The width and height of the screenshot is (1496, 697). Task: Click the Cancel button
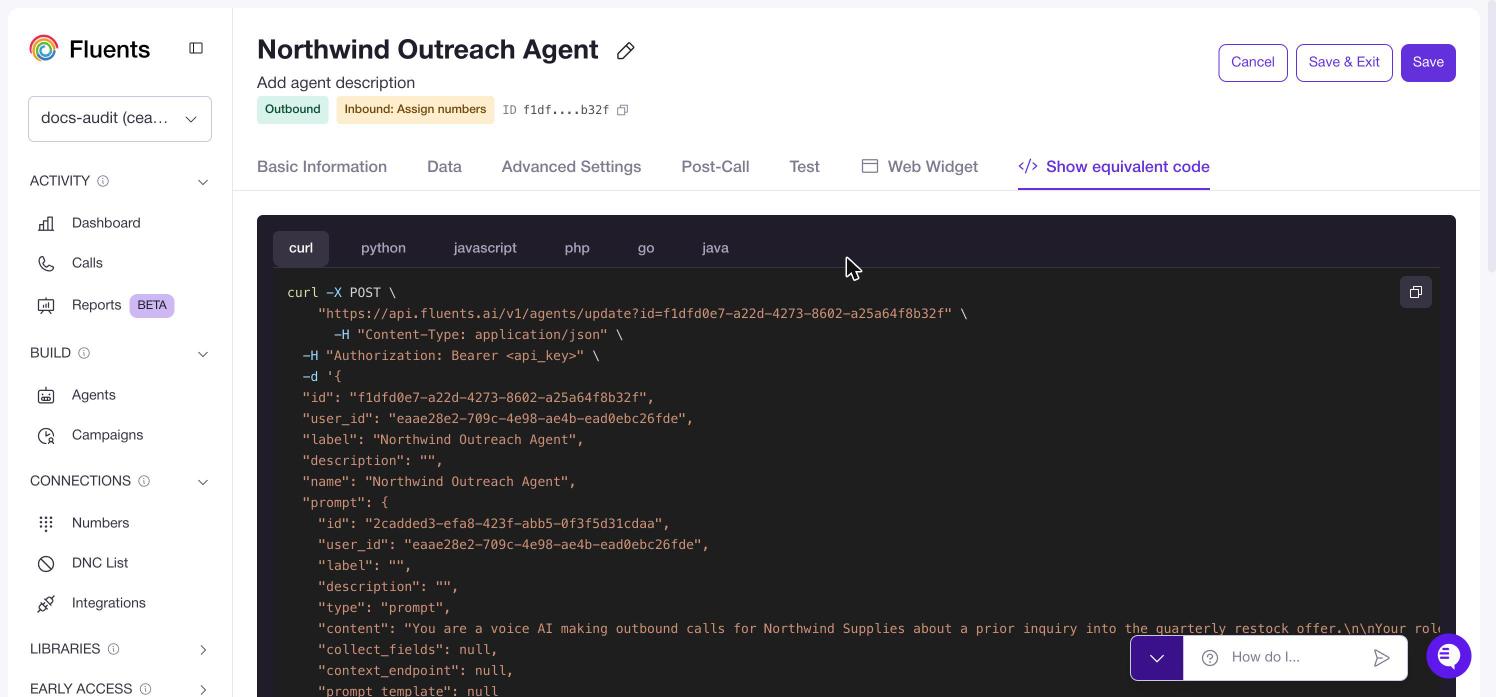coord(1253,63)
